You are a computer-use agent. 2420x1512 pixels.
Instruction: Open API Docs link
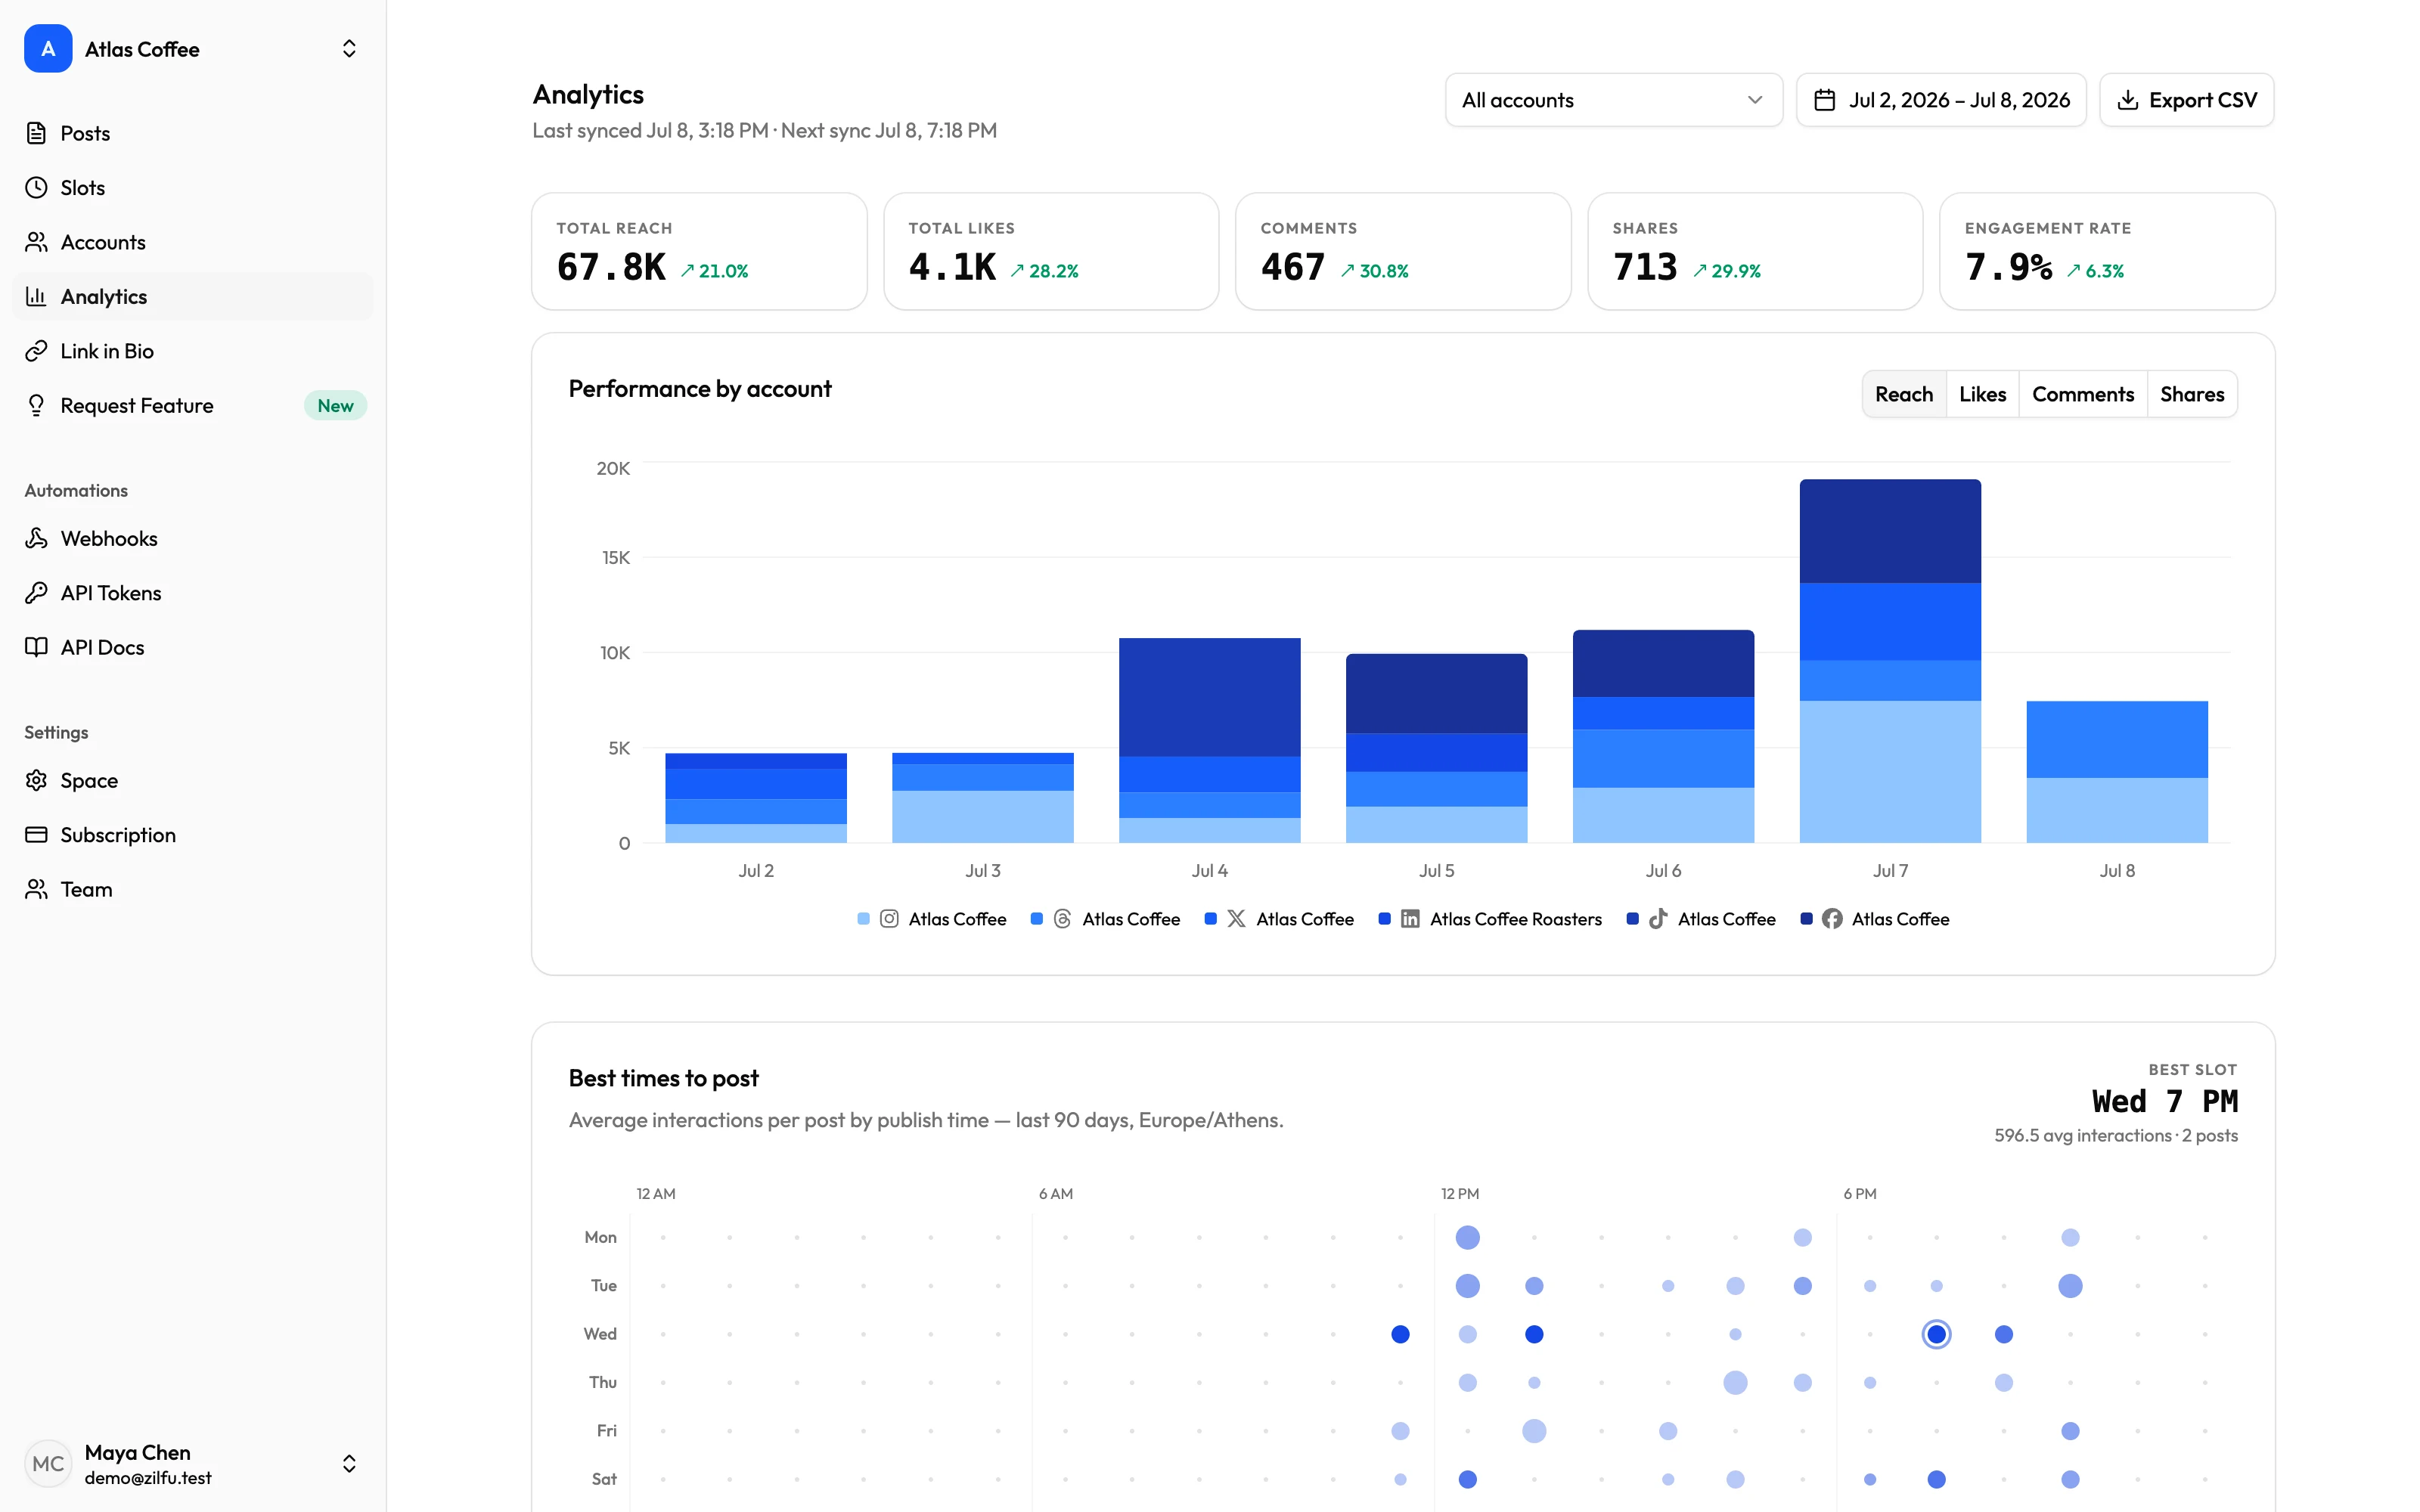(193, 647)
